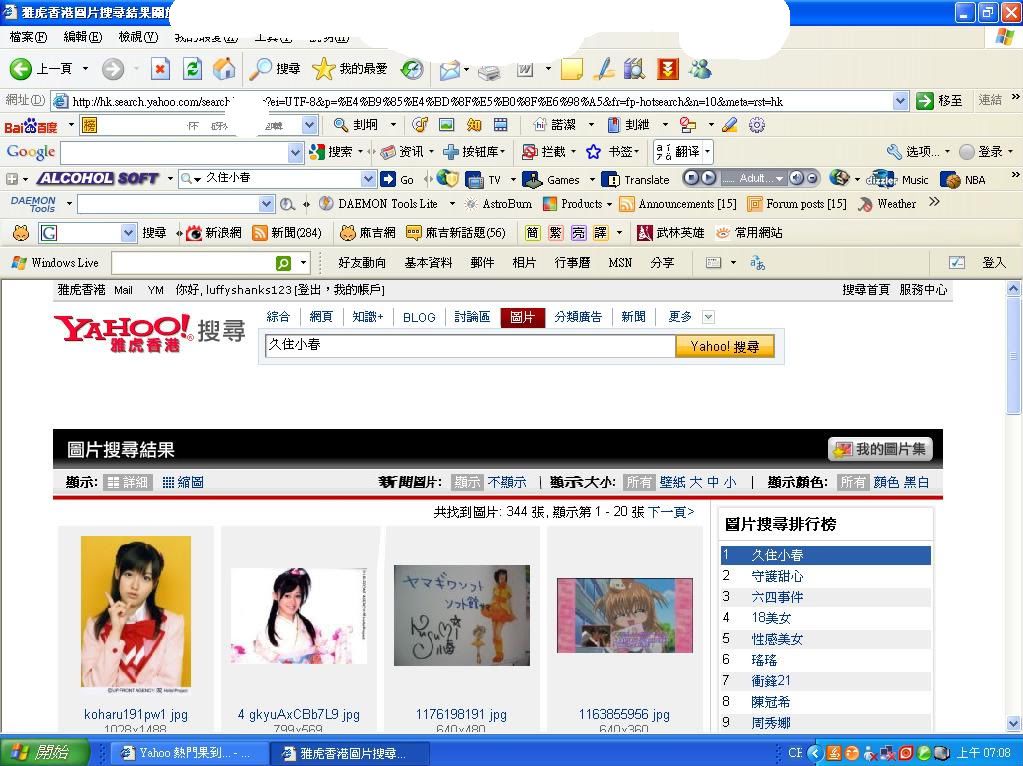Switch to 知識+ search tab
Viewport: 1023px width, 766px height.
pyautogui.click(x=368, y=317)
